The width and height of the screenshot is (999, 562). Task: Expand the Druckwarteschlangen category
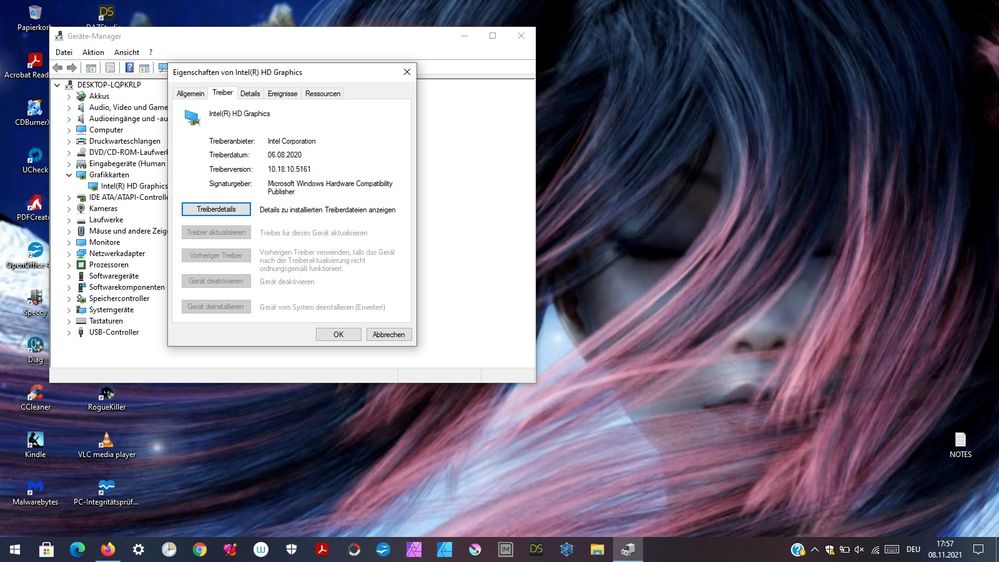point(69,141)
